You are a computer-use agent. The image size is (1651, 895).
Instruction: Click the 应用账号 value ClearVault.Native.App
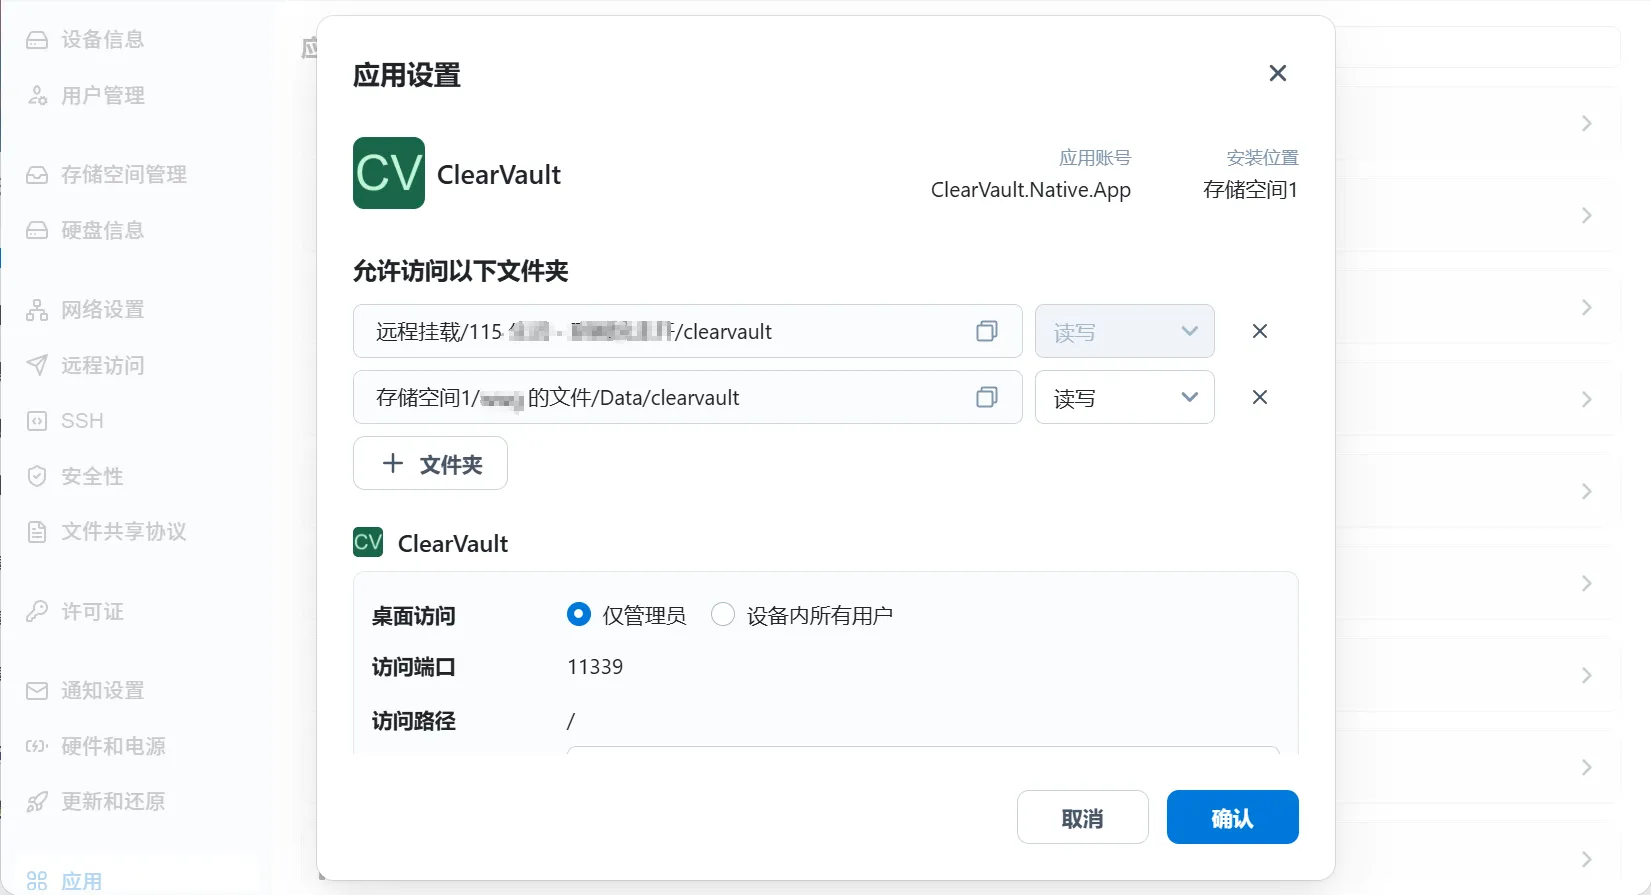click(x=1031, y=190)
